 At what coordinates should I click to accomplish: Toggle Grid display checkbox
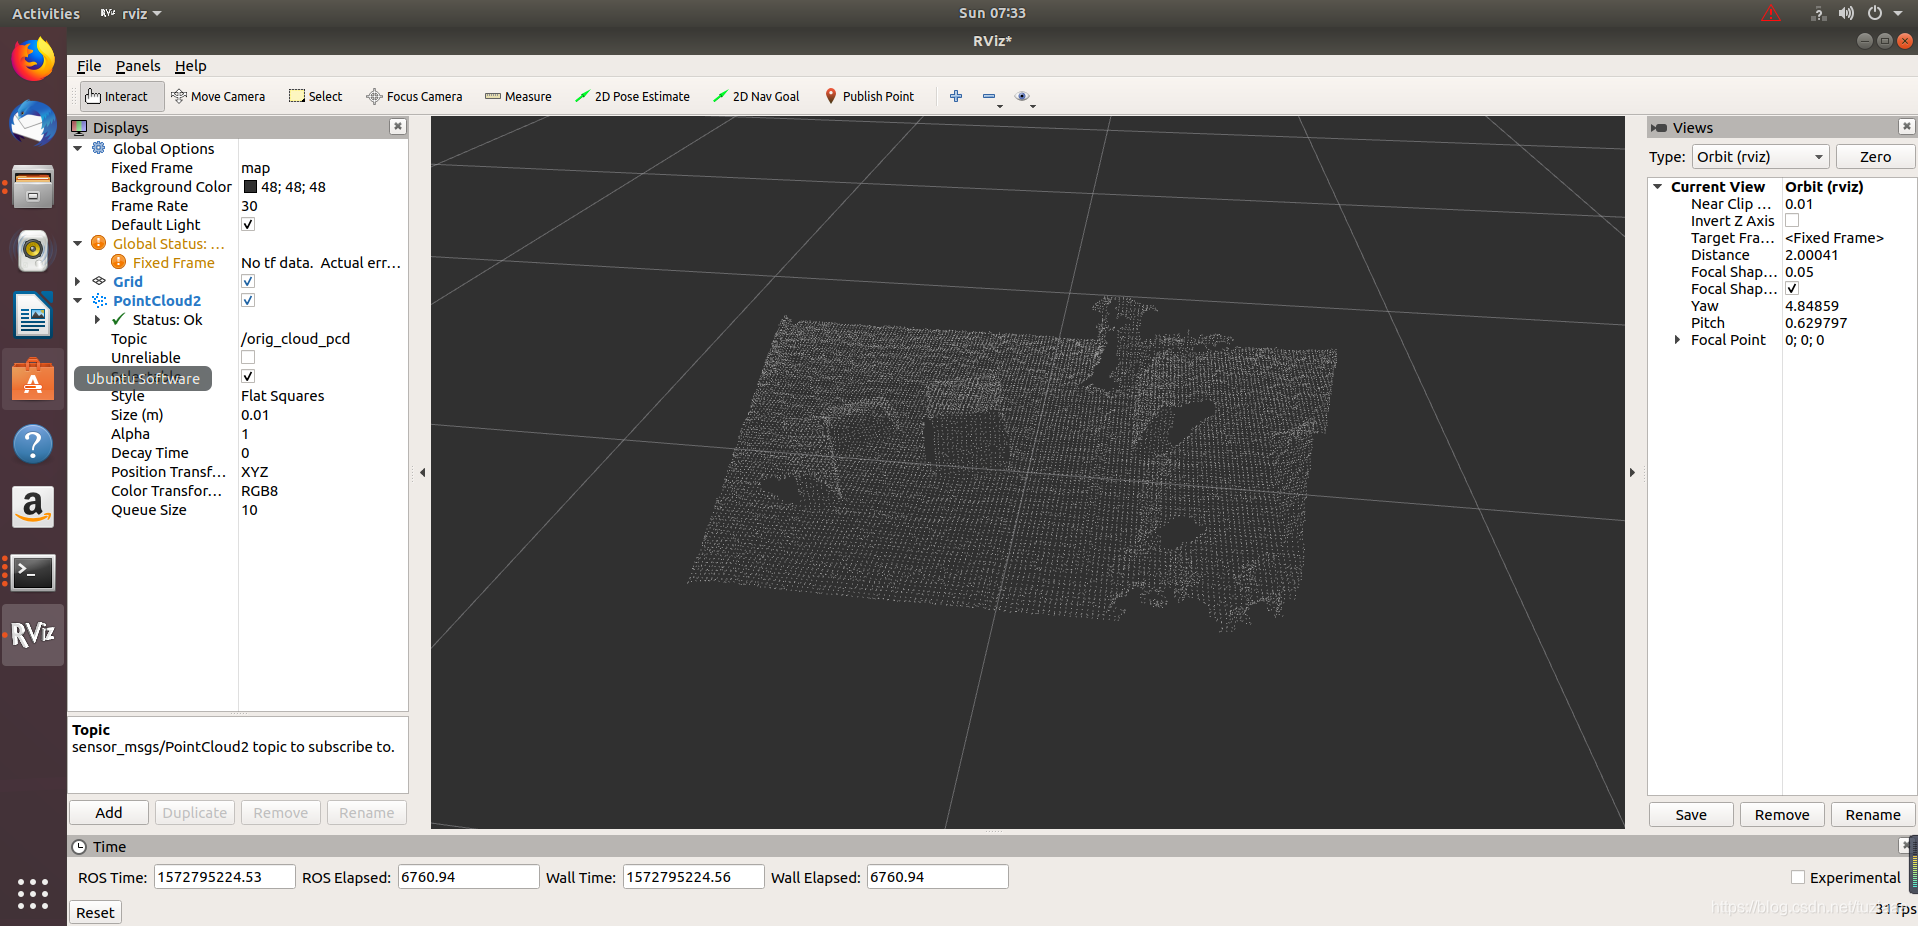[x=248, y=281]
